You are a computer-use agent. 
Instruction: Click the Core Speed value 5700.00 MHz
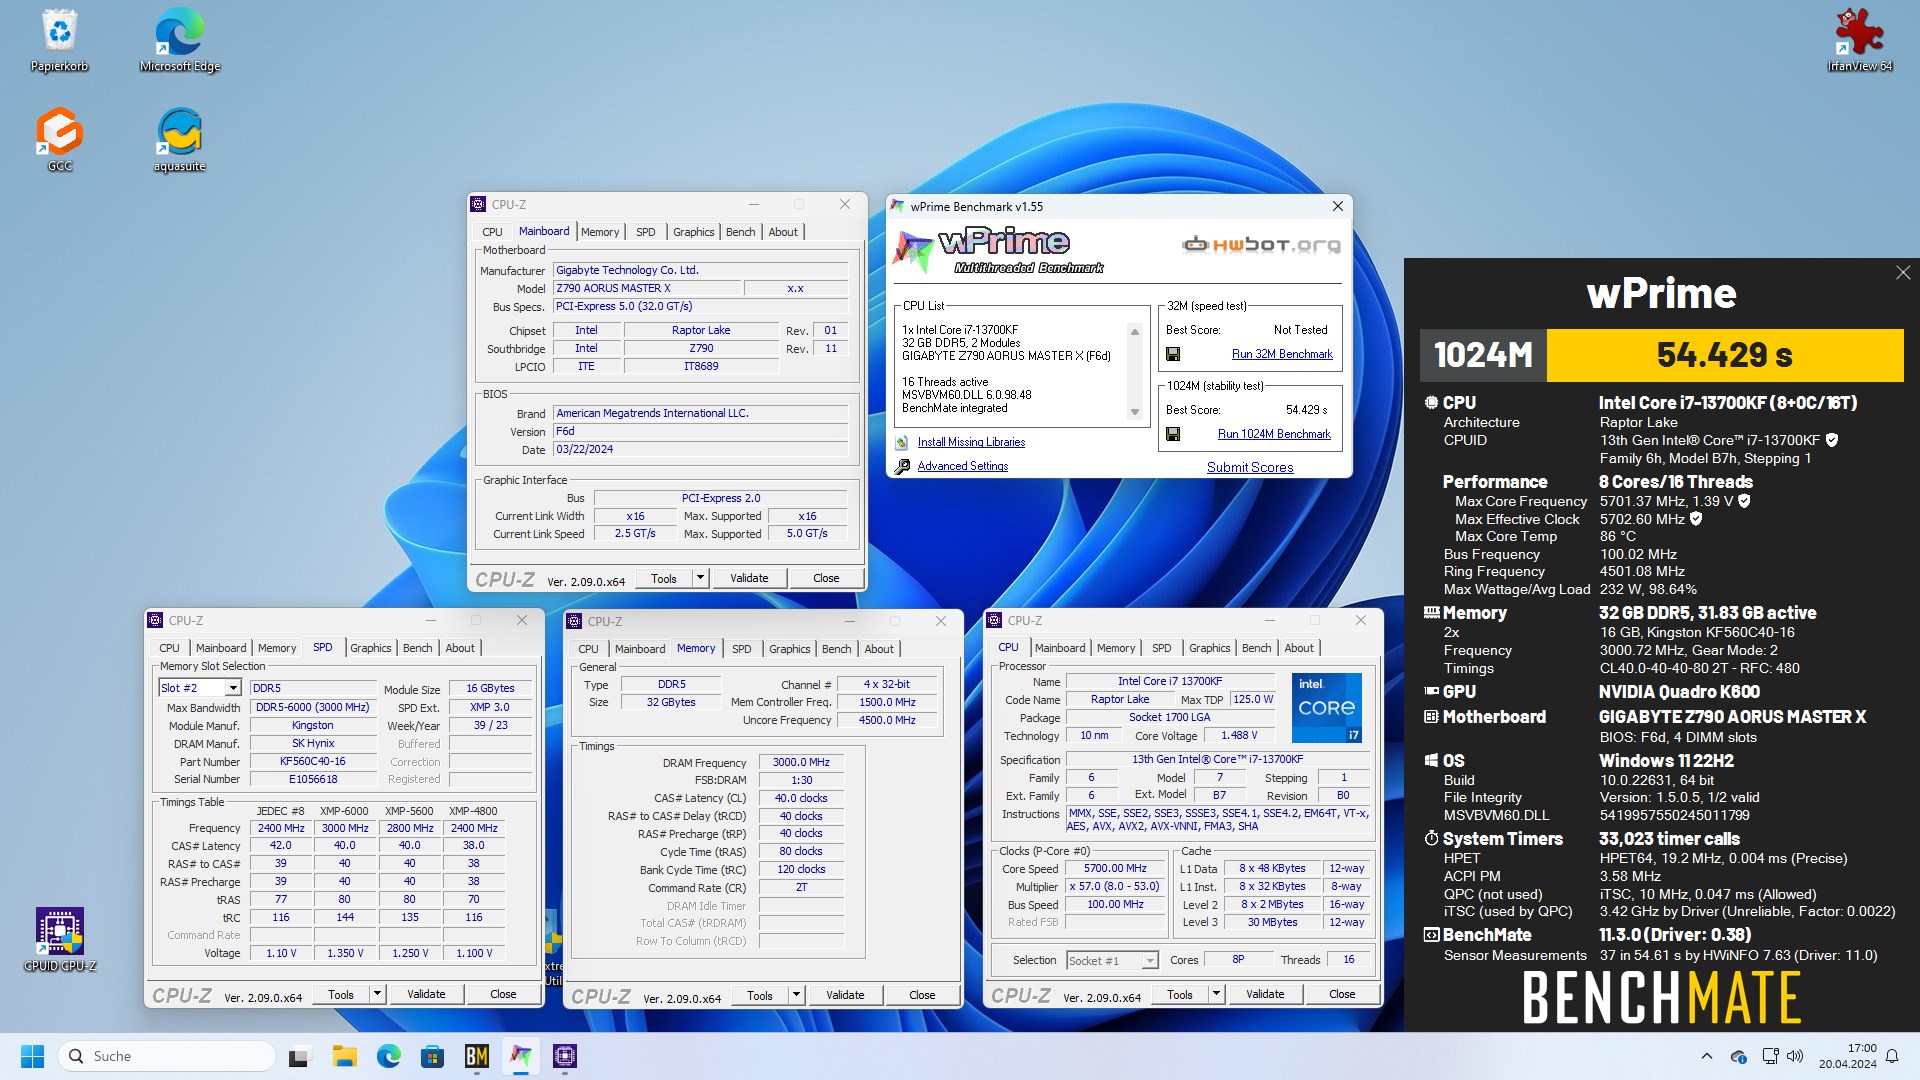1115,868
